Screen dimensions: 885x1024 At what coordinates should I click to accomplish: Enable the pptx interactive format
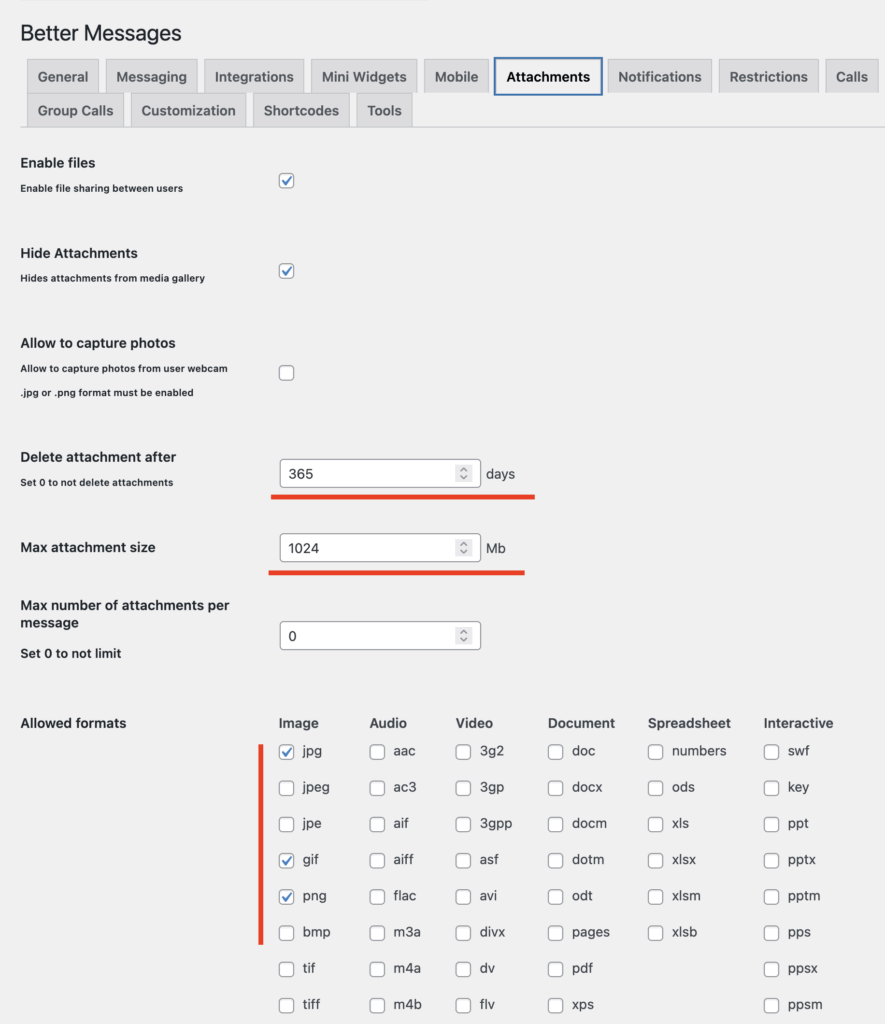(772, 860)
